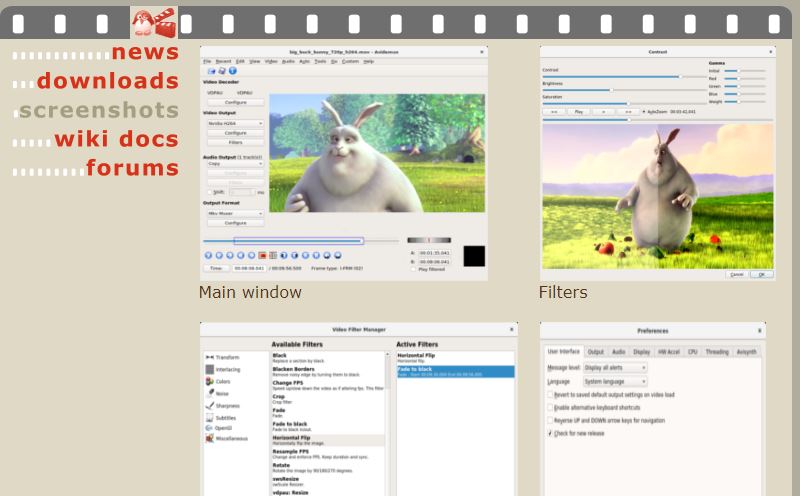Screen dimensions: 800x496
Task: Switch to the Audio tab in Preferences
Action: click(618, 352)
